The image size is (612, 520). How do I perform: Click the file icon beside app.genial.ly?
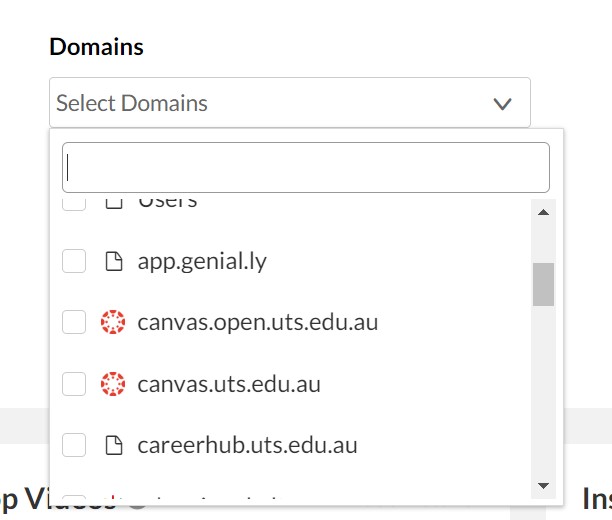(x=114, y=262)
